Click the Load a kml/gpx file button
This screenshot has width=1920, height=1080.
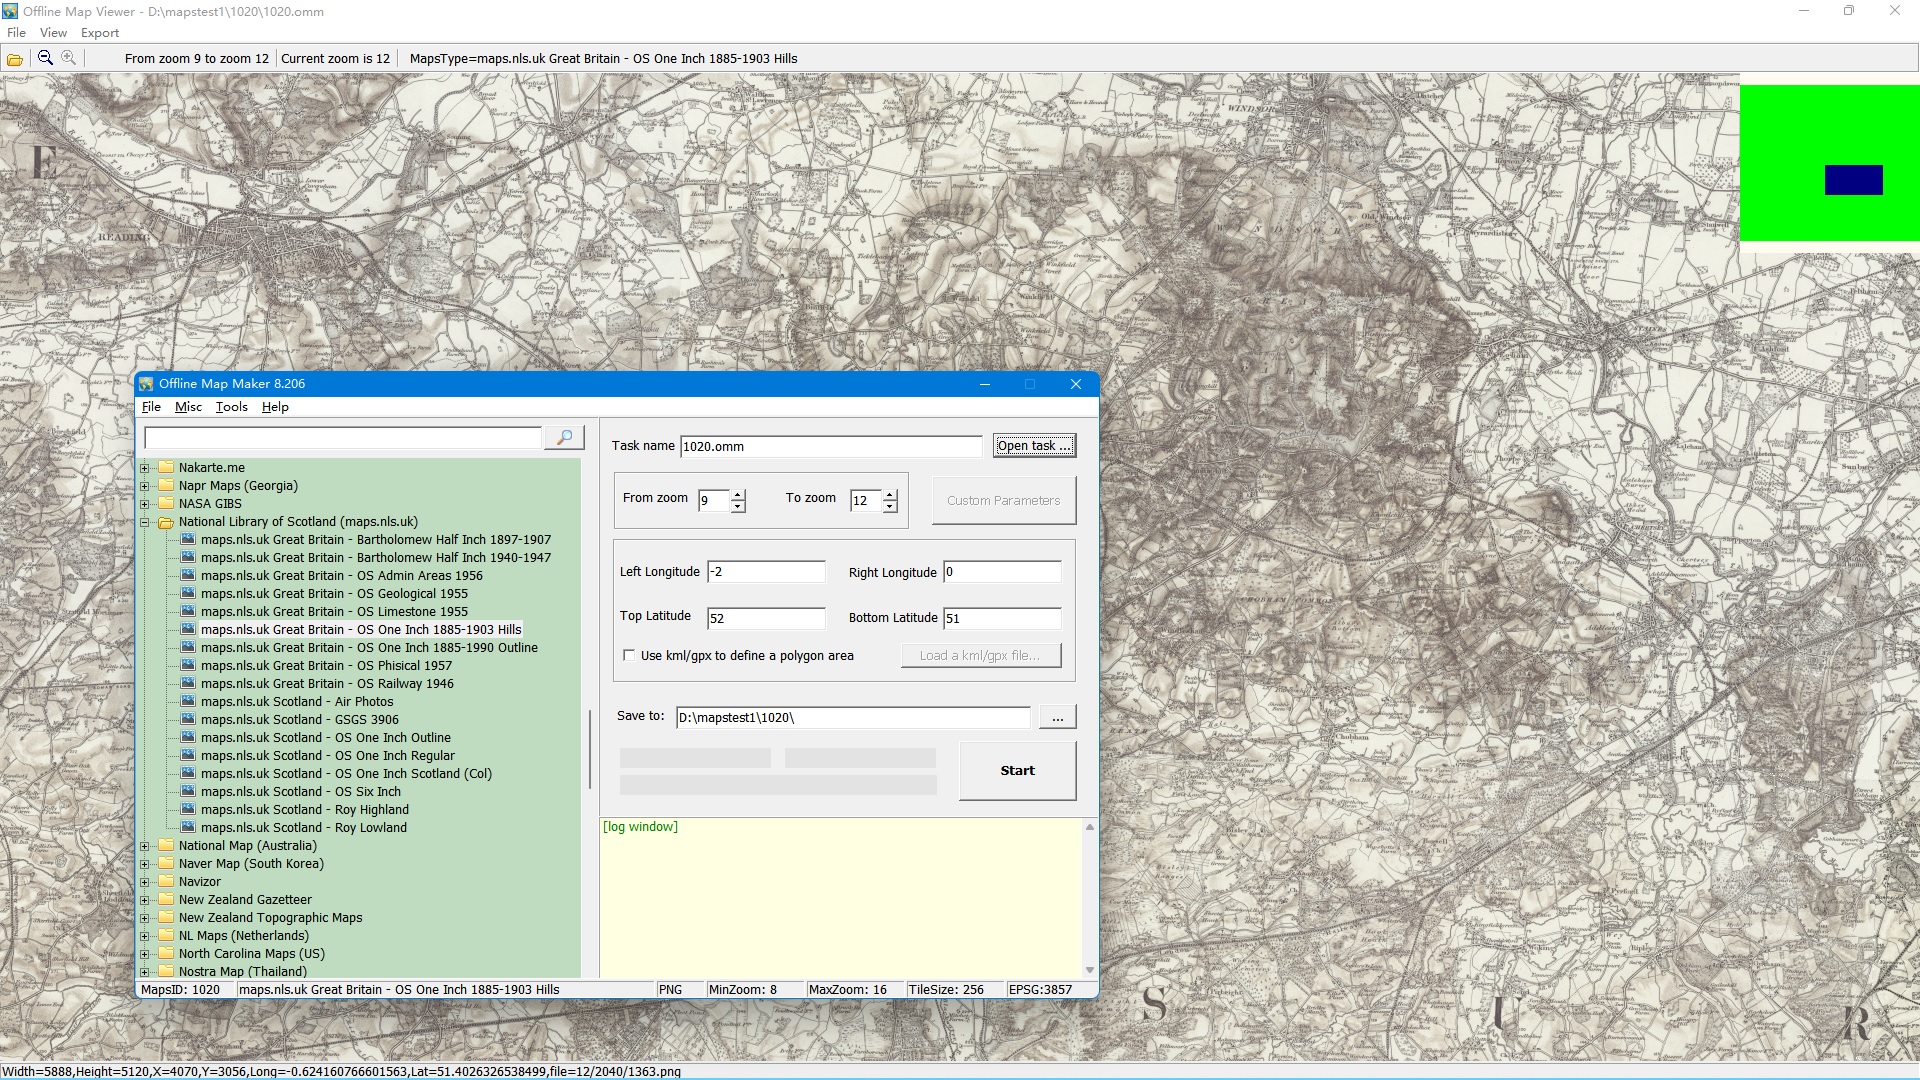(979, 655)
